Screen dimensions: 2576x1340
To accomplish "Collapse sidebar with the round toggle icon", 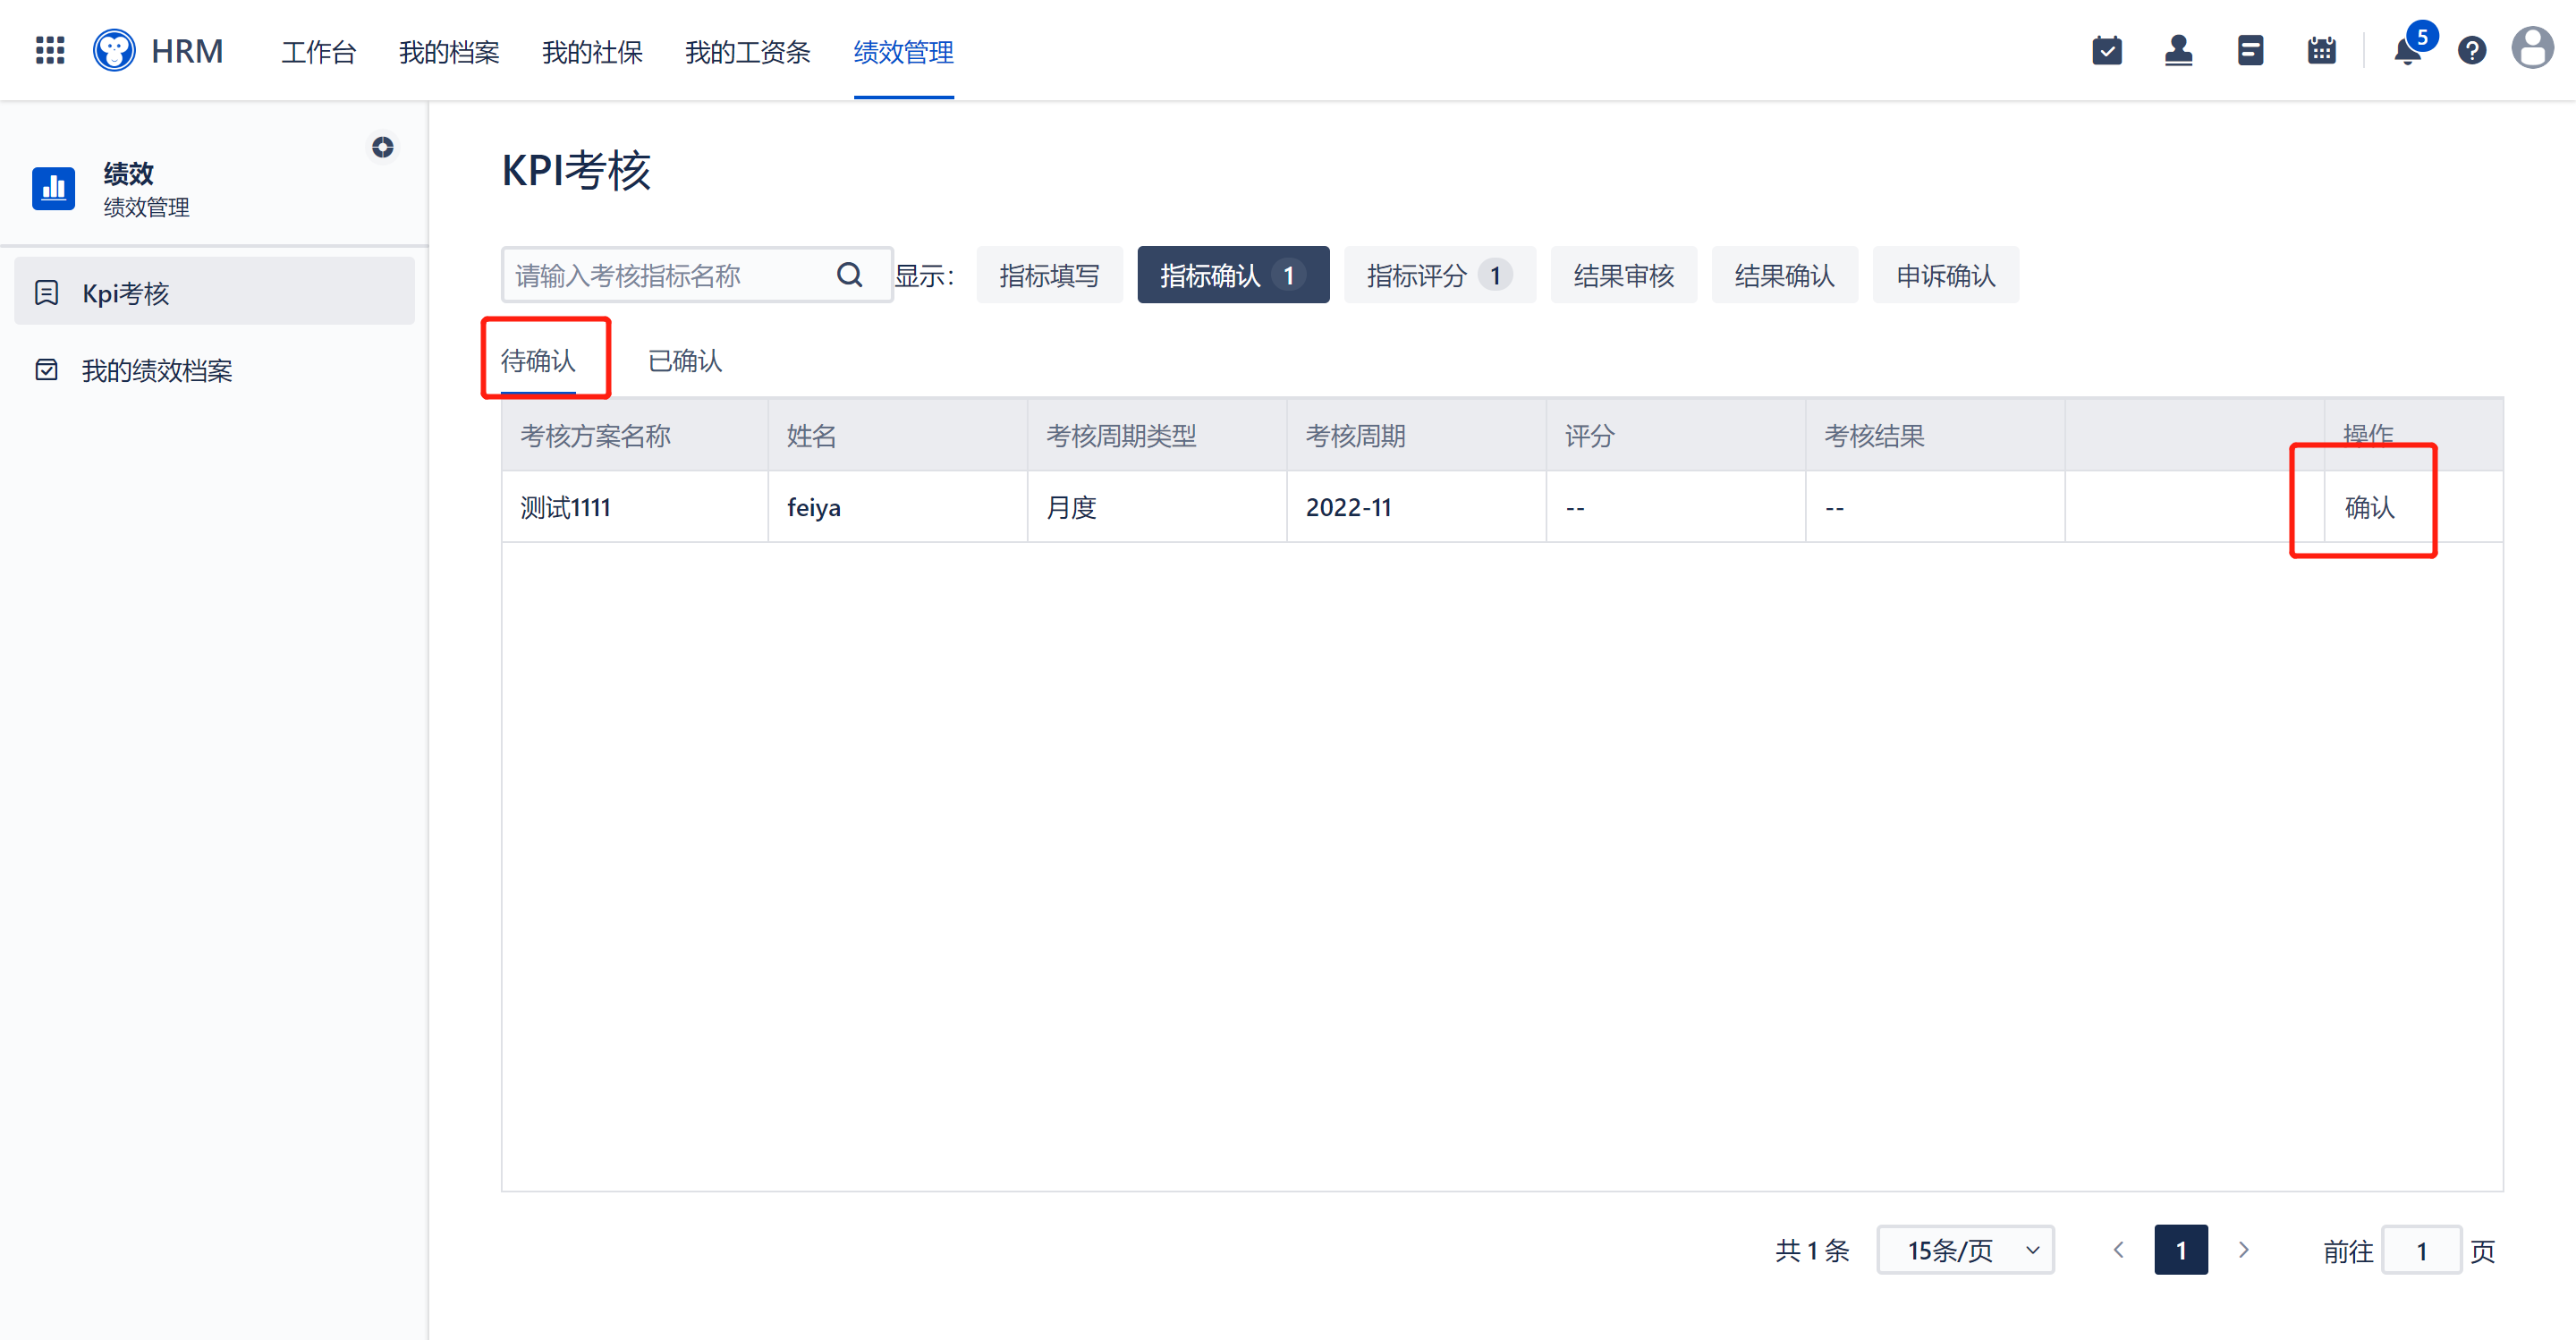I will (x=383, y=147).
